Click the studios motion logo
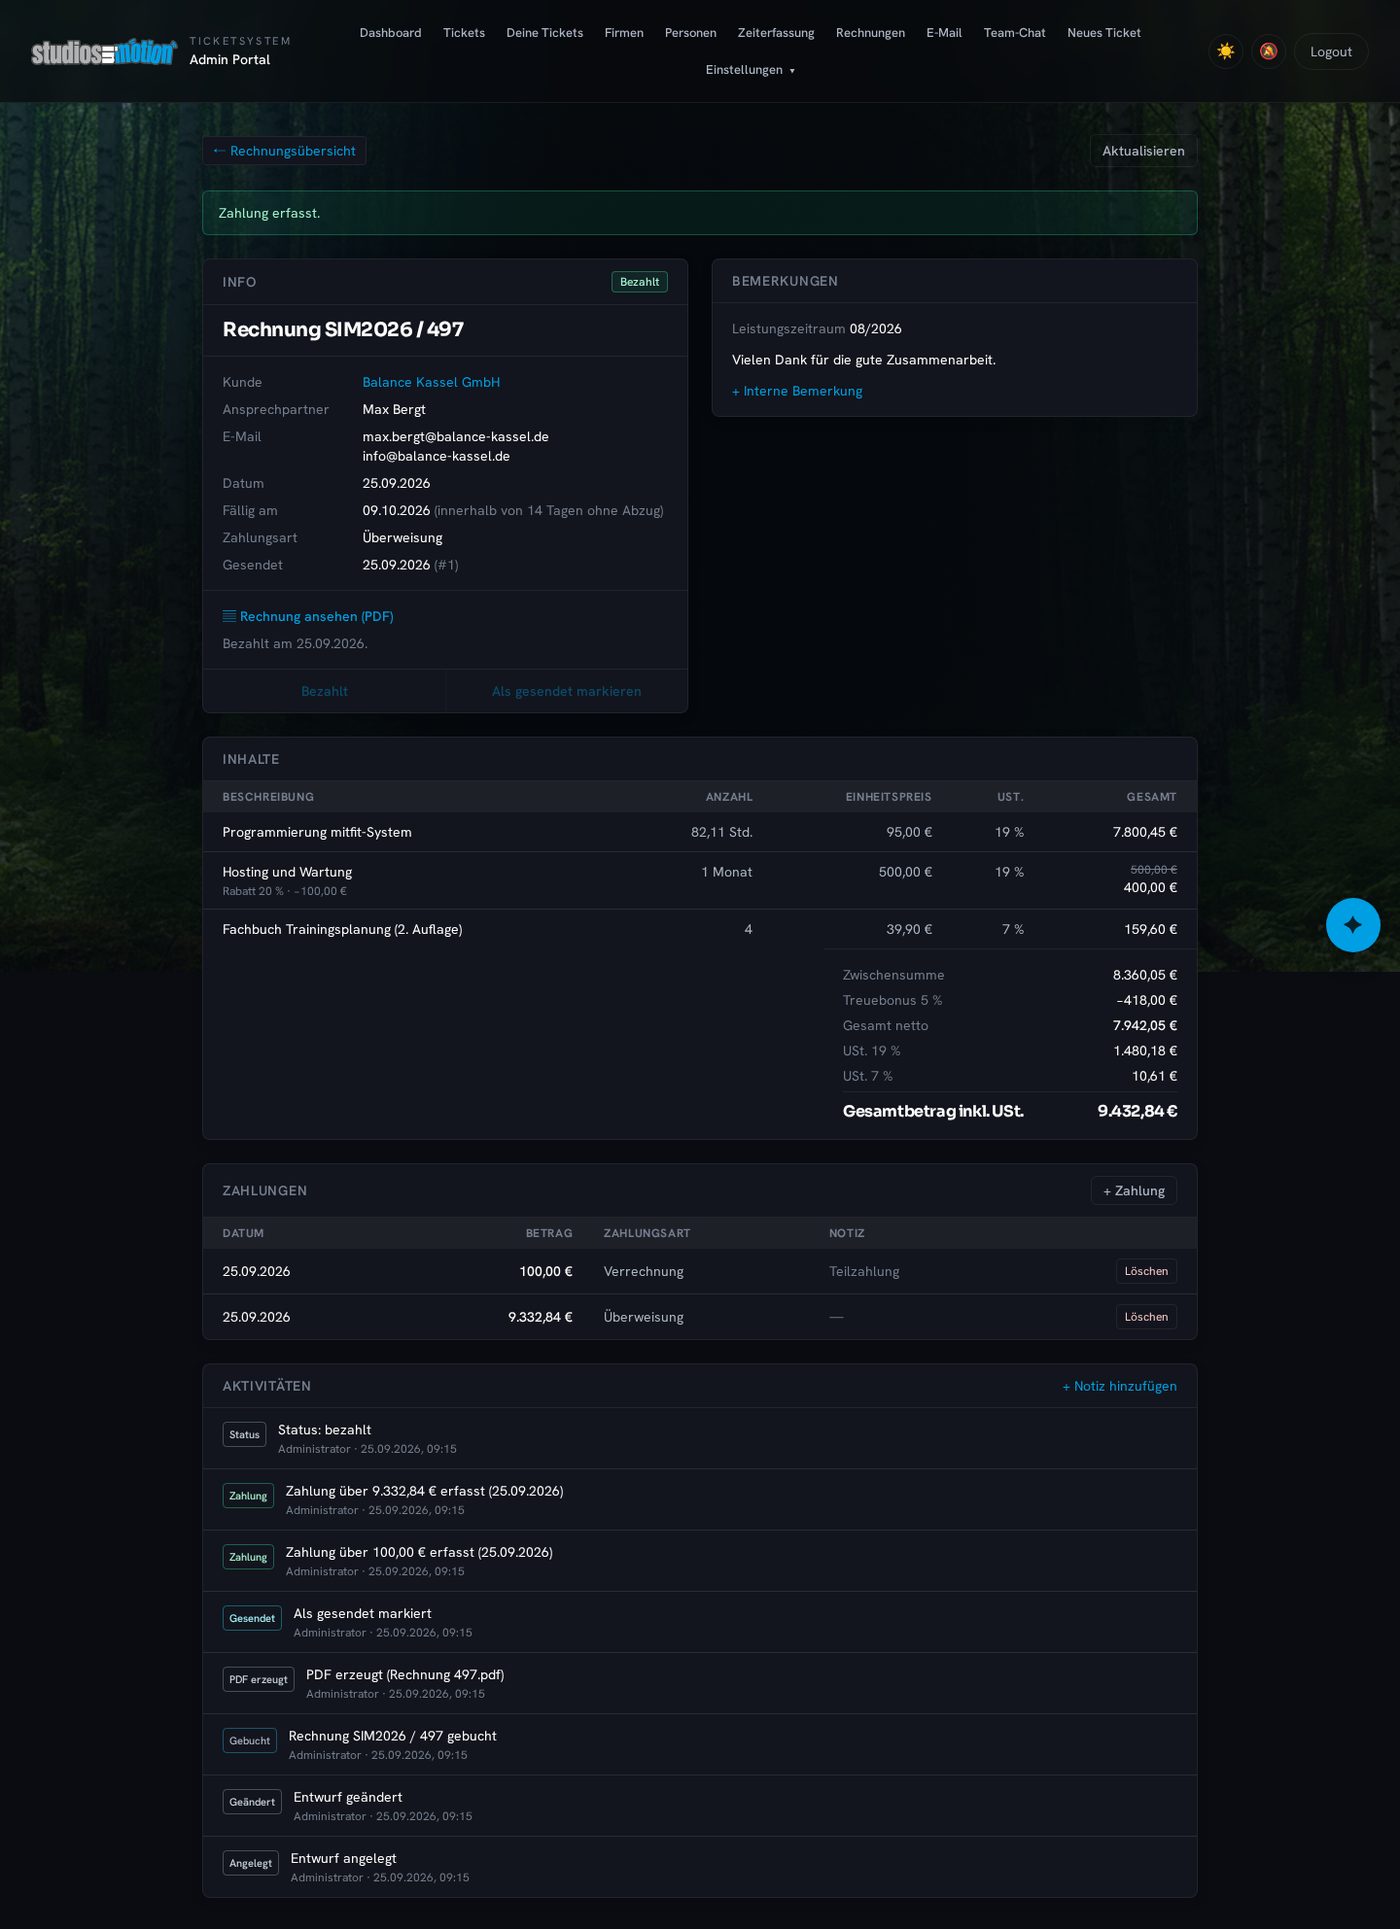Viewport: 1400px width, 1929px height. point(104,52)
